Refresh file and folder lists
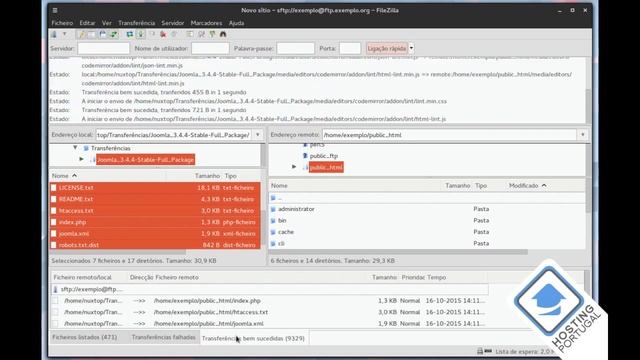The width and height of the screenshot is (640, 360). pyautogui.click(x=129, y=35)
